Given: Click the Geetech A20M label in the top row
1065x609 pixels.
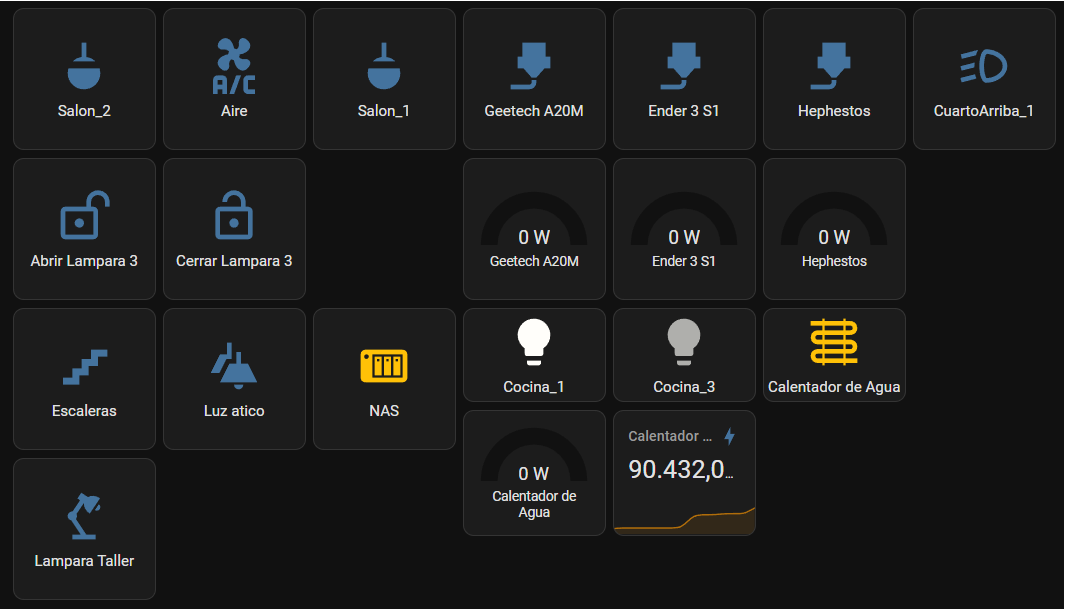Looking at the screenshot, I should point(534,111).
